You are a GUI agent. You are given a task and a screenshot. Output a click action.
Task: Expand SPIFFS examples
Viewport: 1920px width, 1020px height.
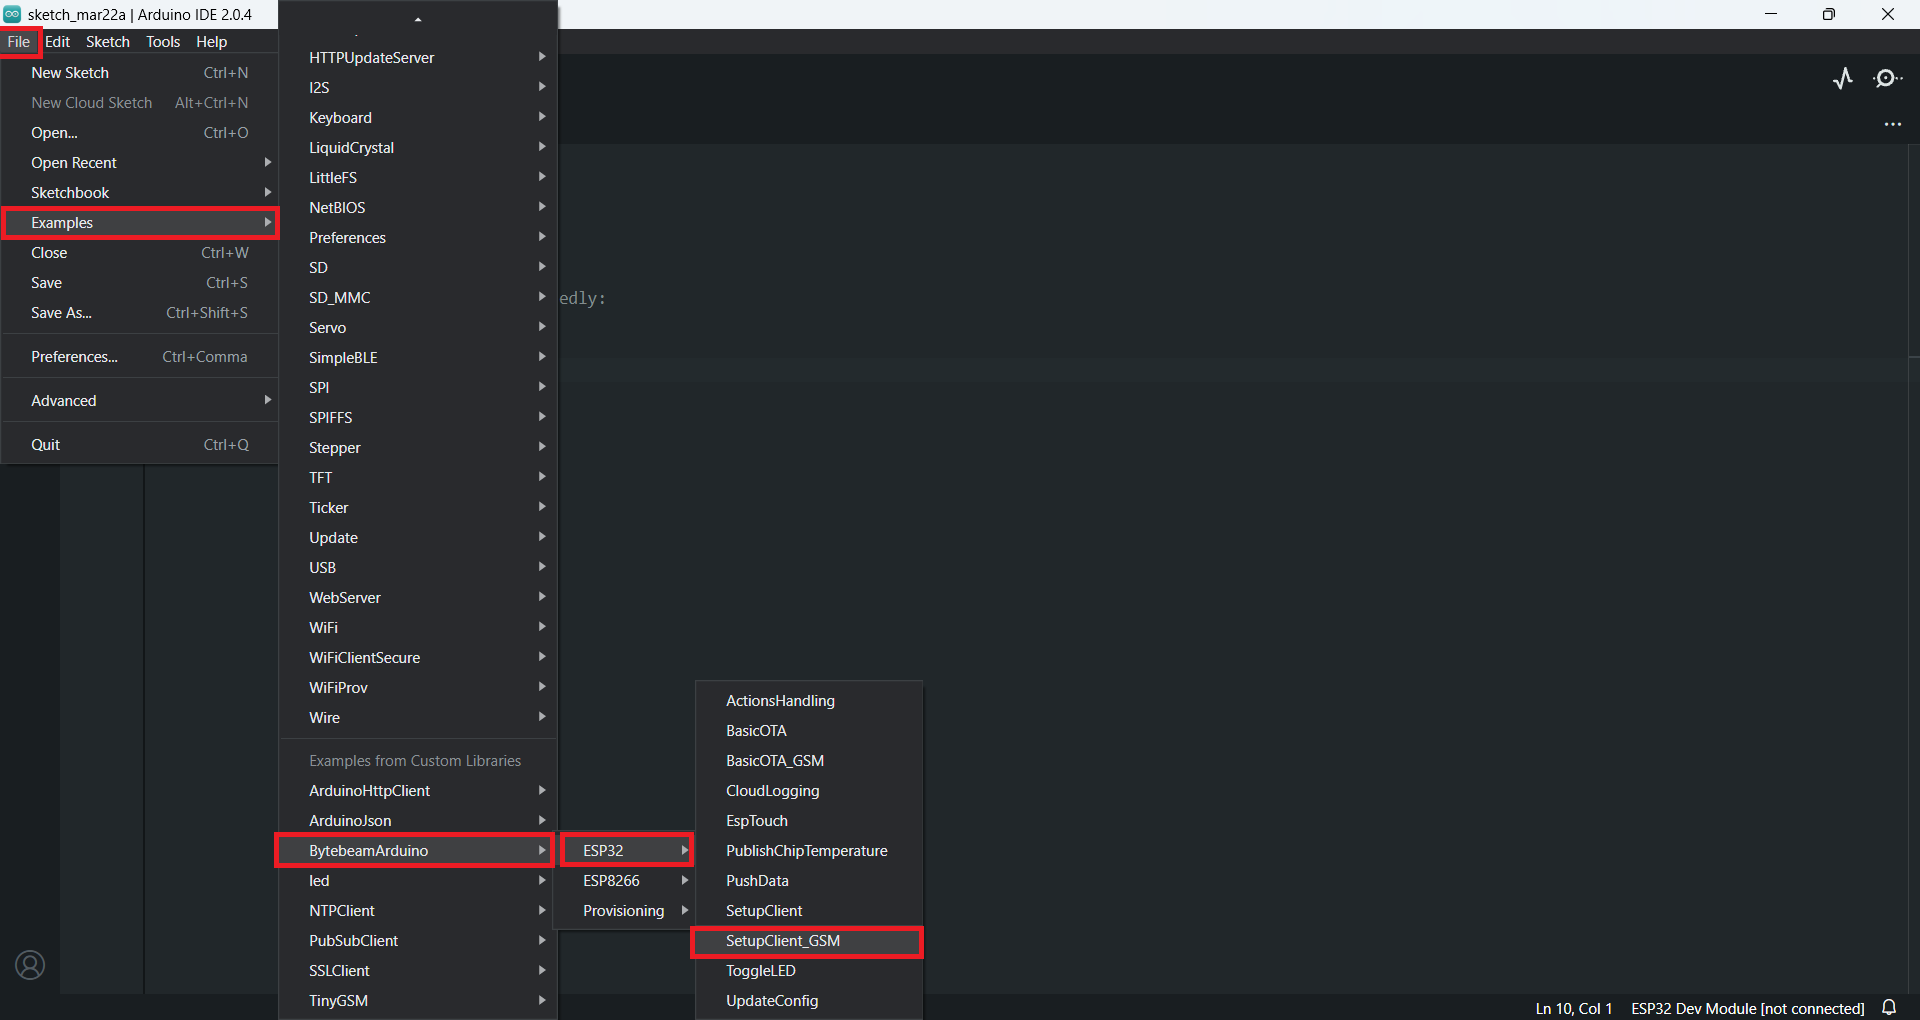click(x=418, y=418)
